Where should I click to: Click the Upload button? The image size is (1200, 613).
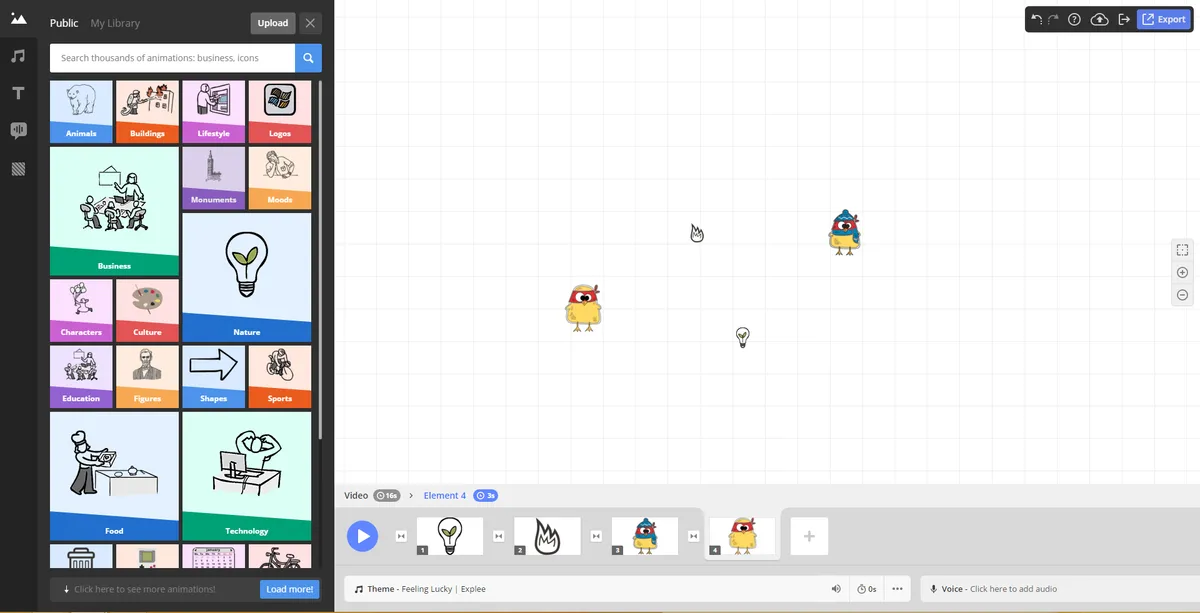(x=273, y=23)
